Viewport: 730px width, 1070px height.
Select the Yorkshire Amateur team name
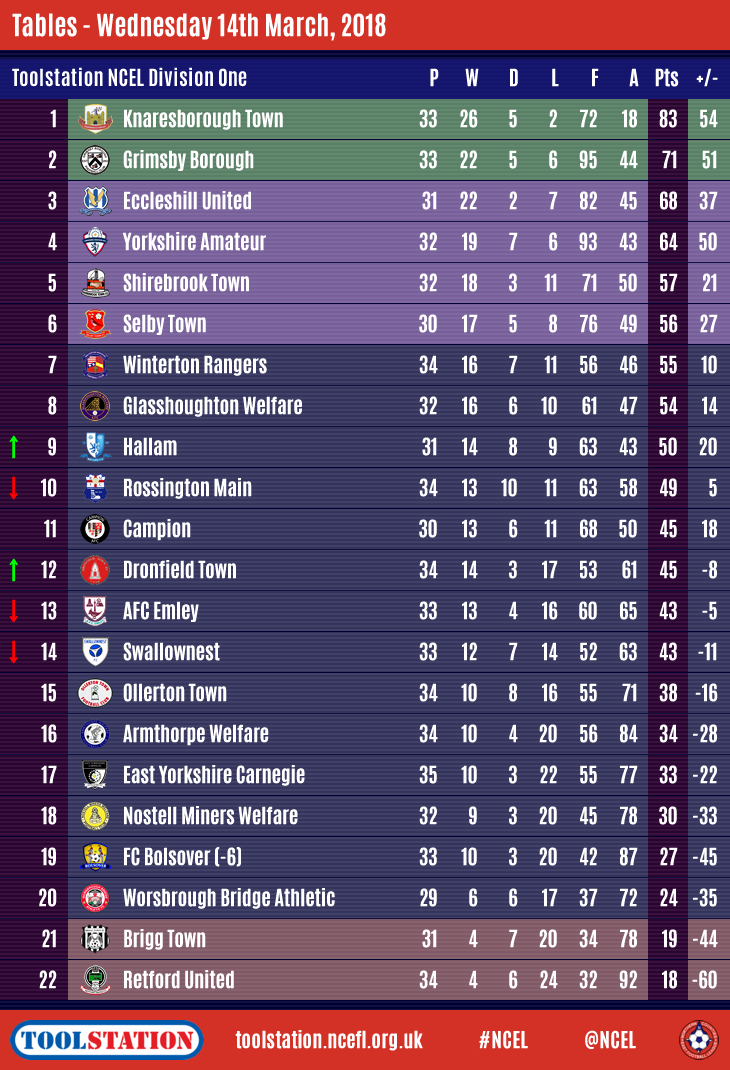point(194,242)
